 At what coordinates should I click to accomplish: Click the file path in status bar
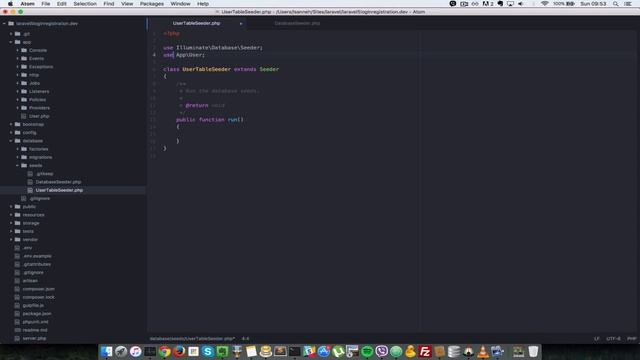pyautogui.click(x=192, y=339)
